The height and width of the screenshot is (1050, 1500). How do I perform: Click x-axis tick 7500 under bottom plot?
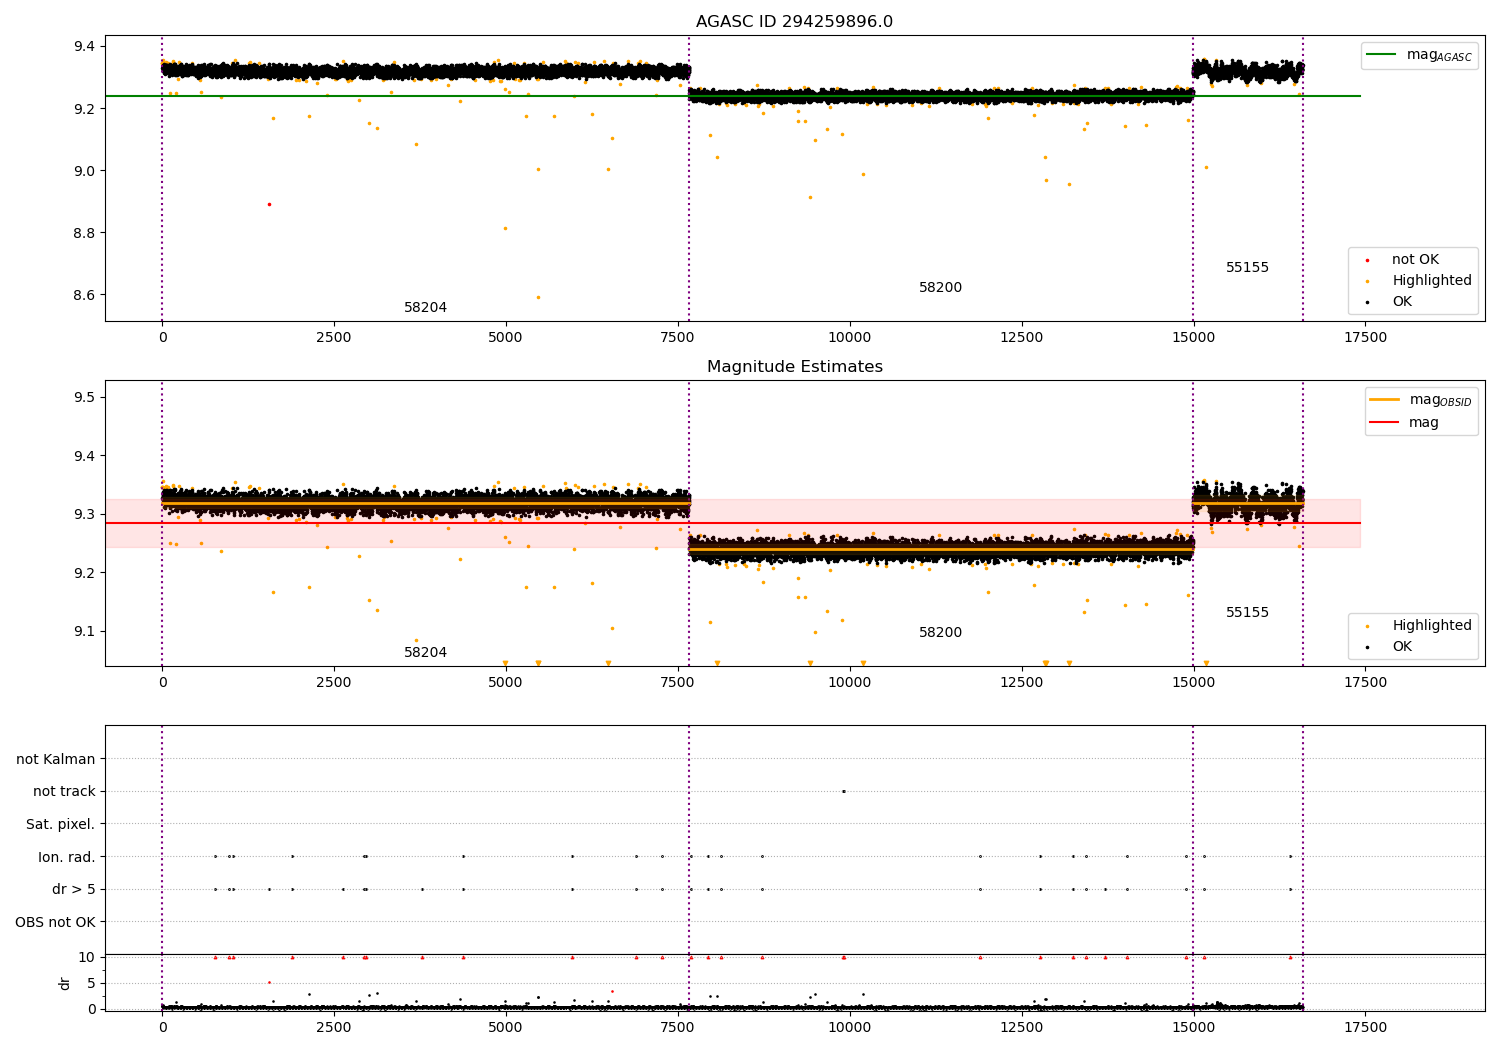[x=678, y=1027]
